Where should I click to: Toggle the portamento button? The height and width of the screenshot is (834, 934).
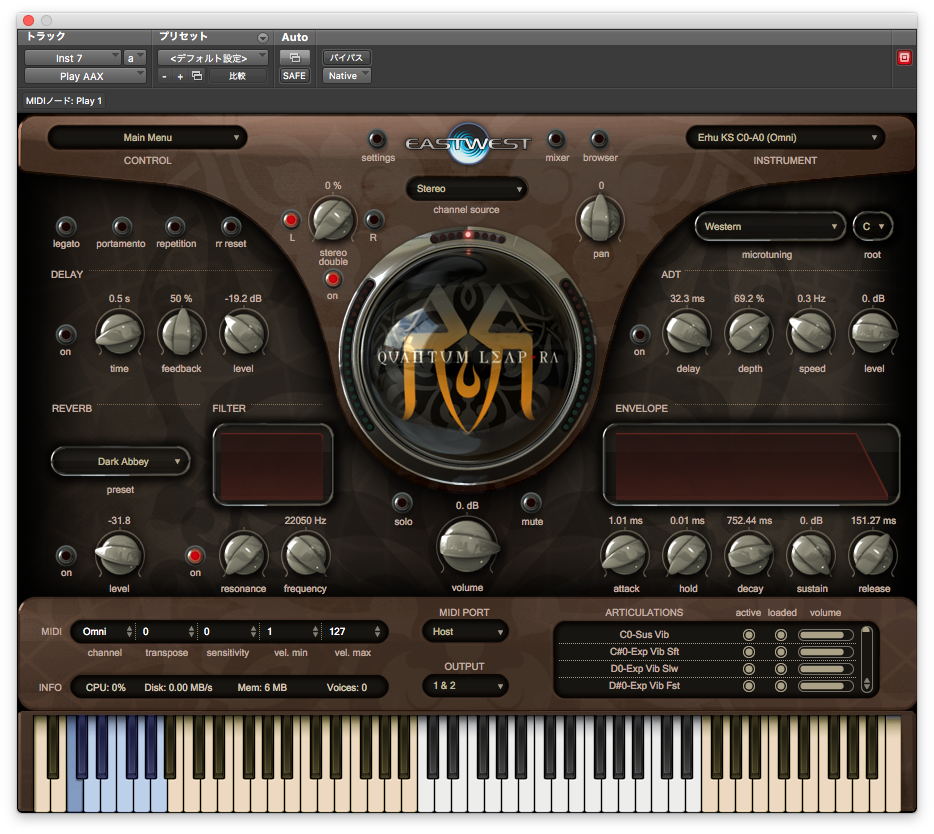click(121, 226)
